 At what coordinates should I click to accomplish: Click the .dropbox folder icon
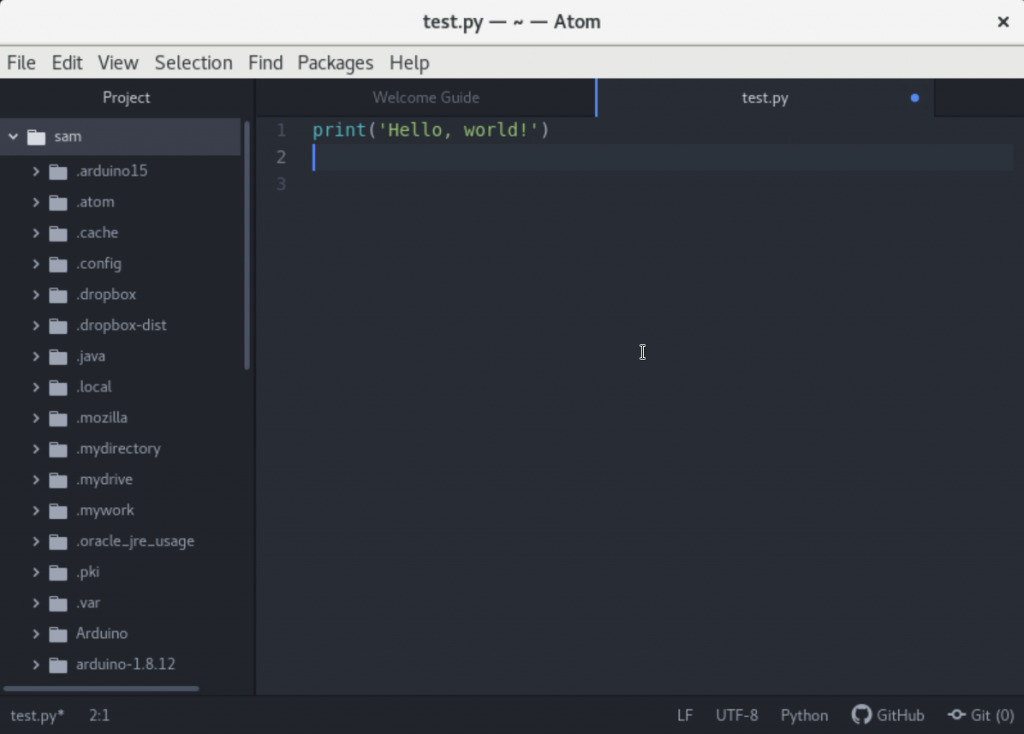pyautogui.click(x=58, y=295)
